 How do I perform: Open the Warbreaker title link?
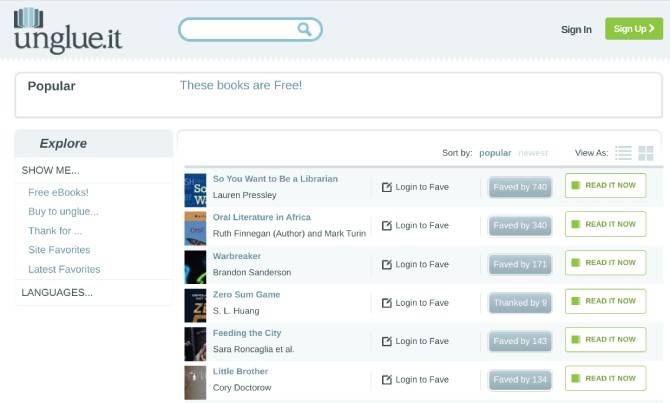pos(237,256)
